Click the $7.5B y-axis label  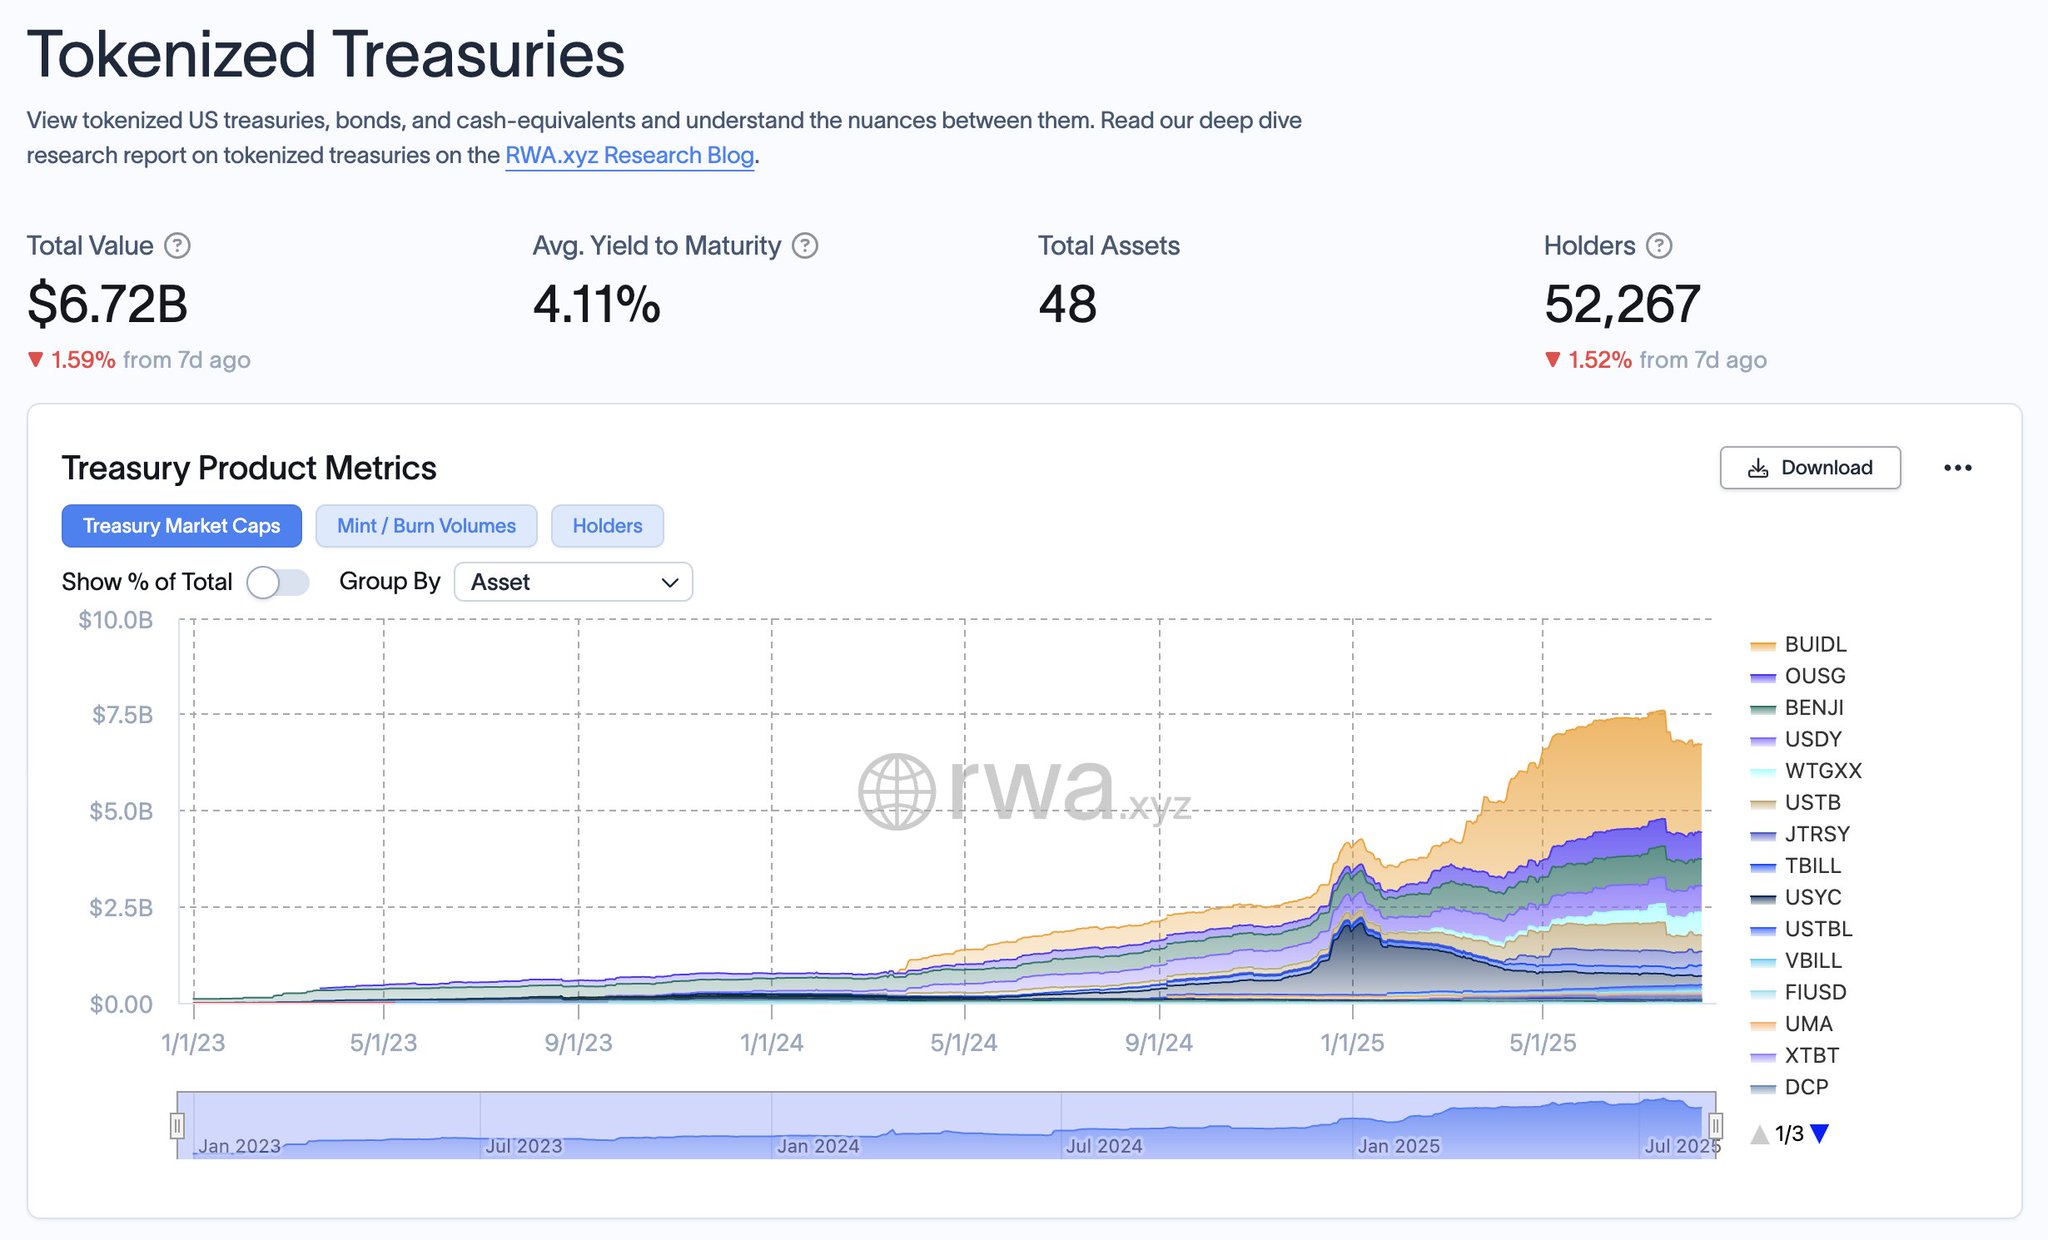pos(122,715)
